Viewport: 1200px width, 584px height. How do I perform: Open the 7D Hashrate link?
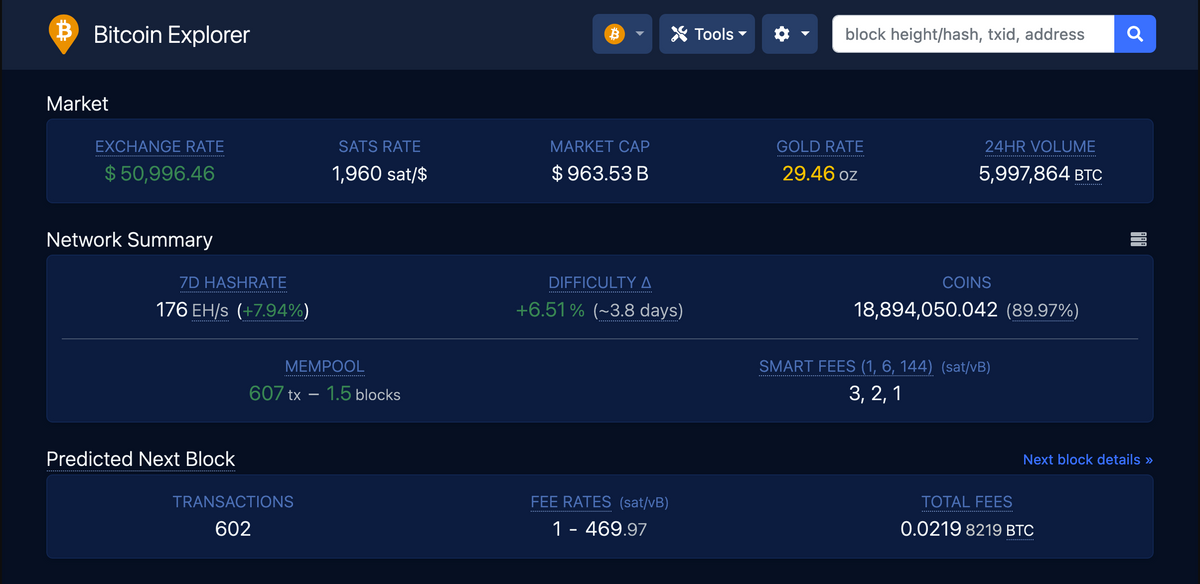pyautogui.click(x=233, y=283)
